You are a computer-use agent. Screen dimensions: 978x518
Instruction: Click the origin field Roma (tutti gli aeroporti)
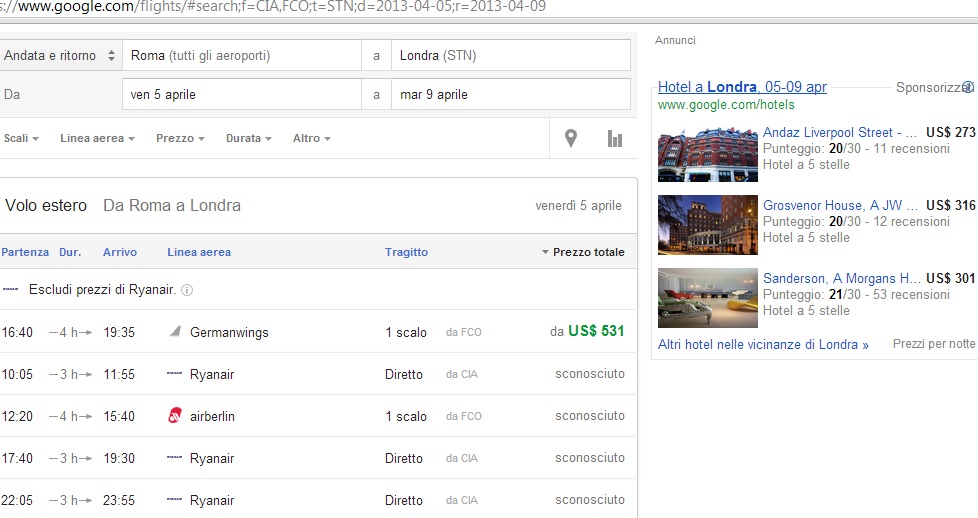pos(242,56)
